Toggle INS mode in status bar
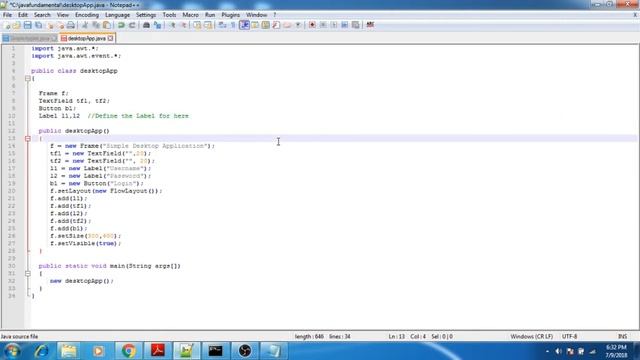Image resolution: width=640 pixels, height=360 pixels. point(622,336)
